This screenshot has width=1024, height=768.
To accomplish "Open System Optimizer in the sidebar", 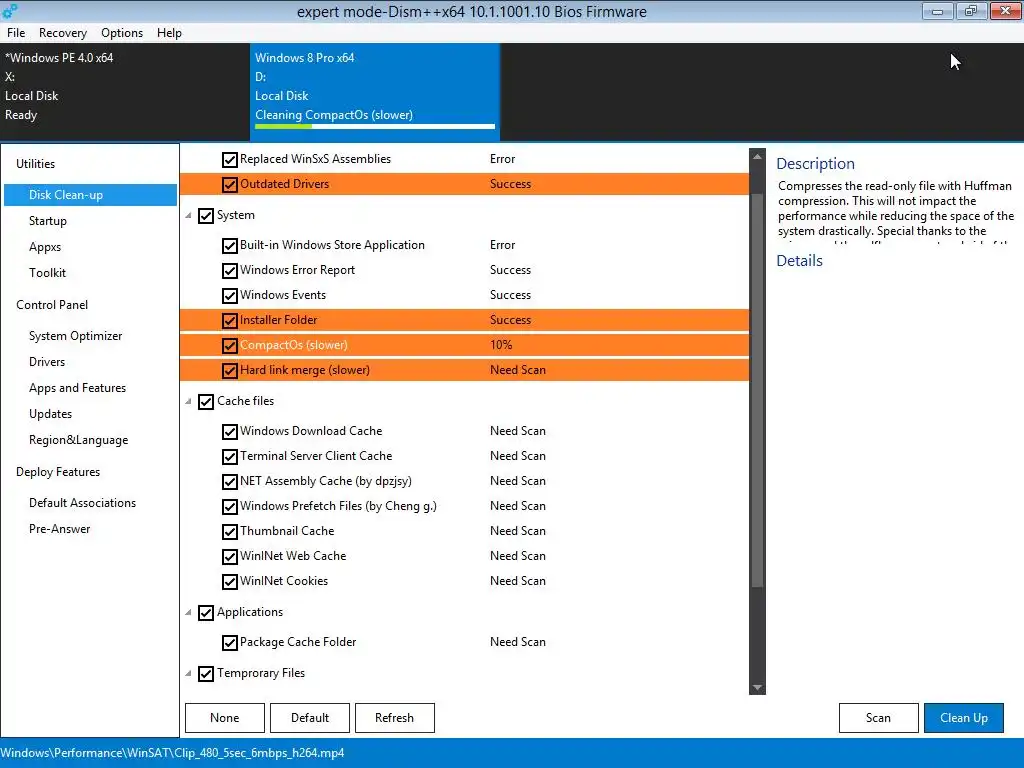I will [76, 336].
